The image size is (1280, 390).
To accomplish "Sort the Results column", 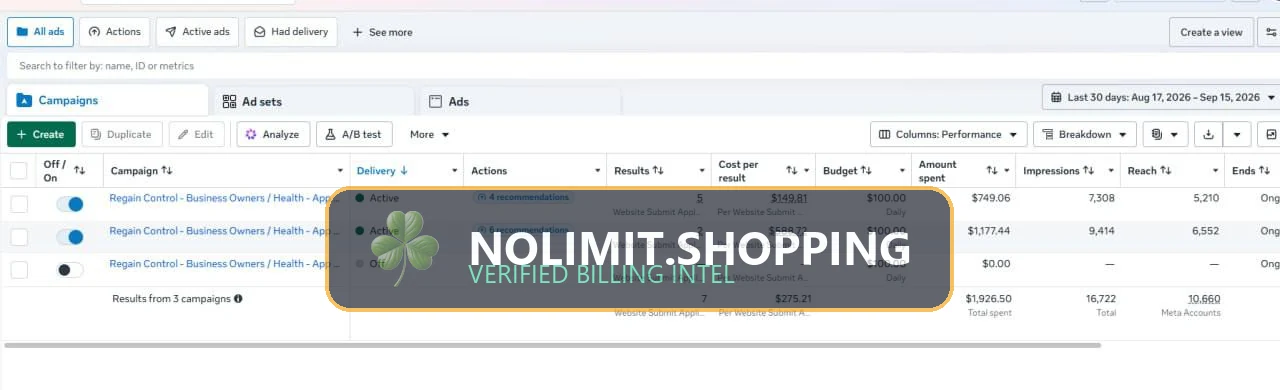I will tap(658, 171).
